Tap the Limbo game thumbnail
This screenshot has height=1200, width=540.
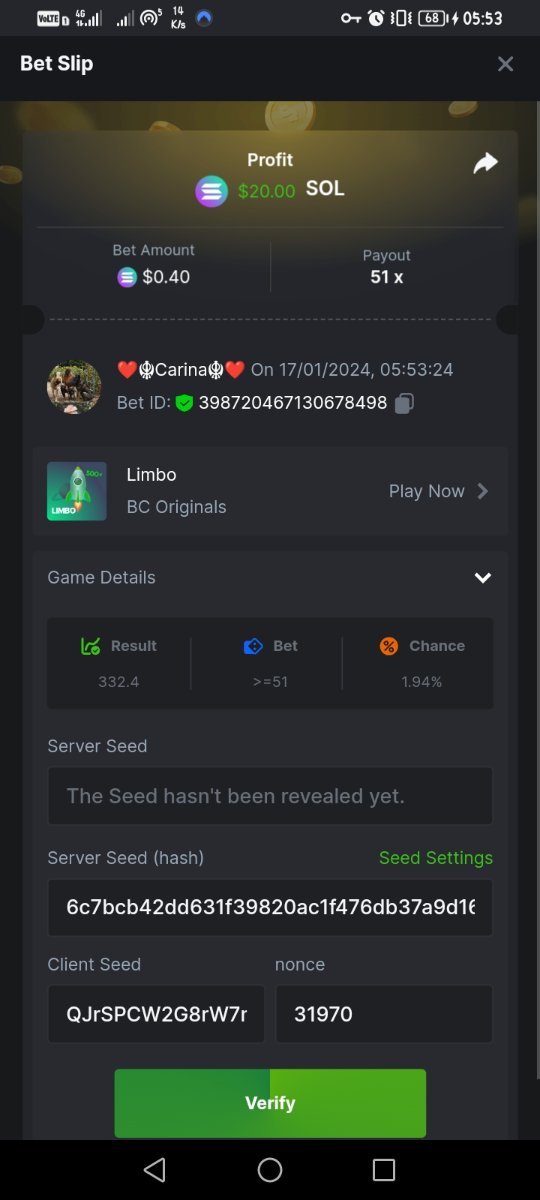click(x=77, y=491)
